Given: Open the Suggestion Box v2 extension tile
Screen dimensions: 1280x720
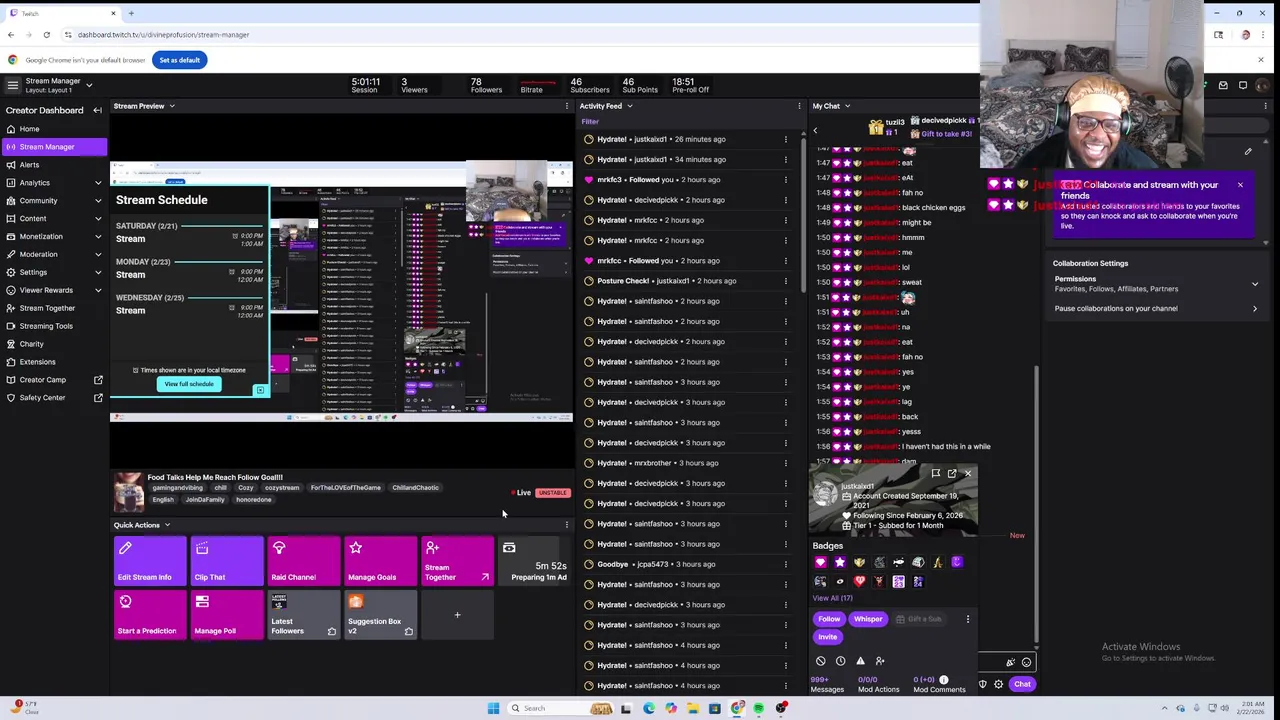Looking at the screenshot, I should (x=381, y=615).
